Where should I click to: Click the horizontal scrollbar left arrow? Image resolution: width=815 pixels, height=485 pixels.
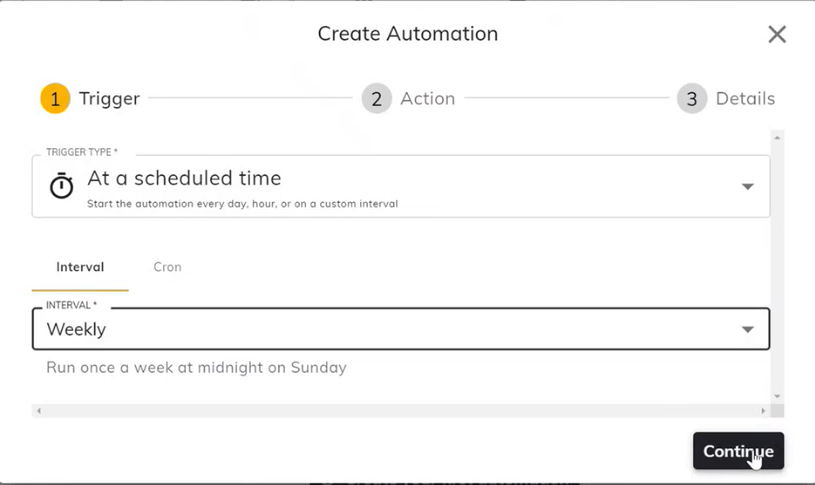(x=38, y=411)
